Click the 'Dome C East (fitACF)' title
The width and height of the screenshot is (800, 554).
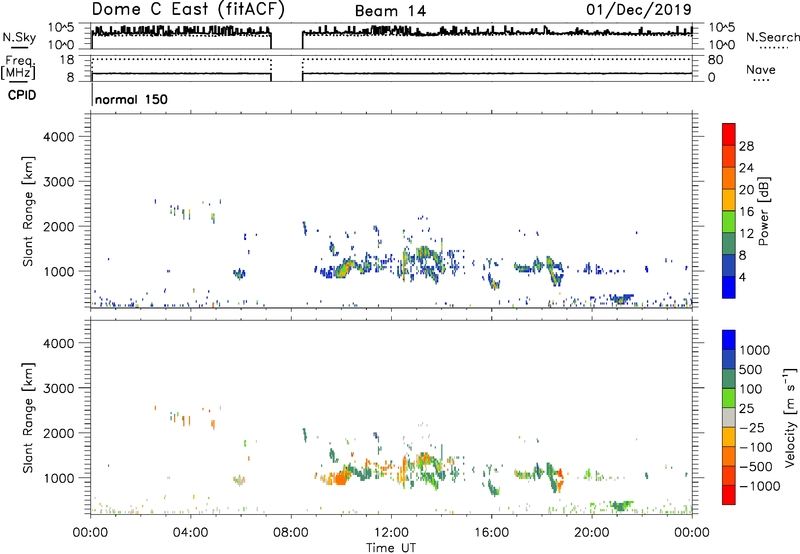click(188, 10)
